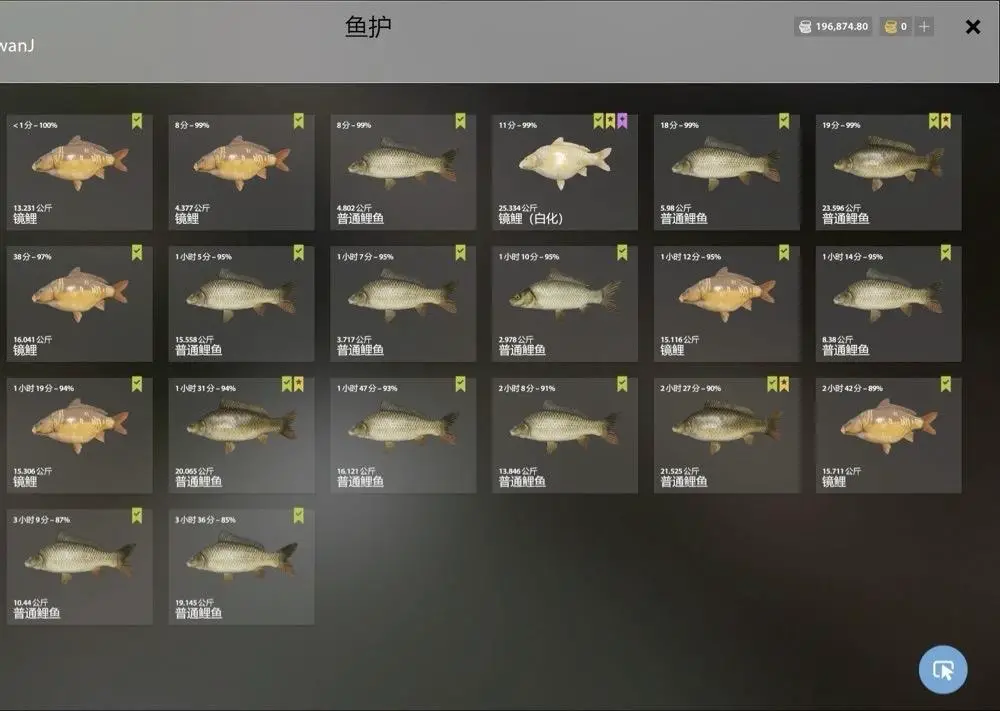The height and width of the screenshot is (711, 1000).
Task: Close the fish keepnet window
Action: click(x=973, y=27)
